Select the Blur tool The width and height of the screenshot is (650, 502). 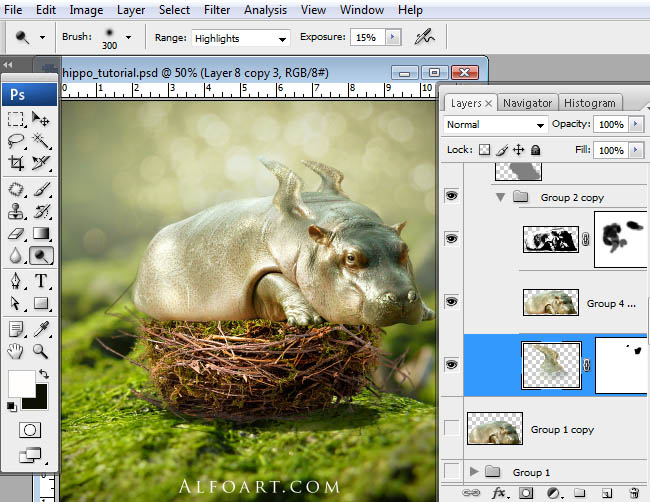(x=16, y=255)
